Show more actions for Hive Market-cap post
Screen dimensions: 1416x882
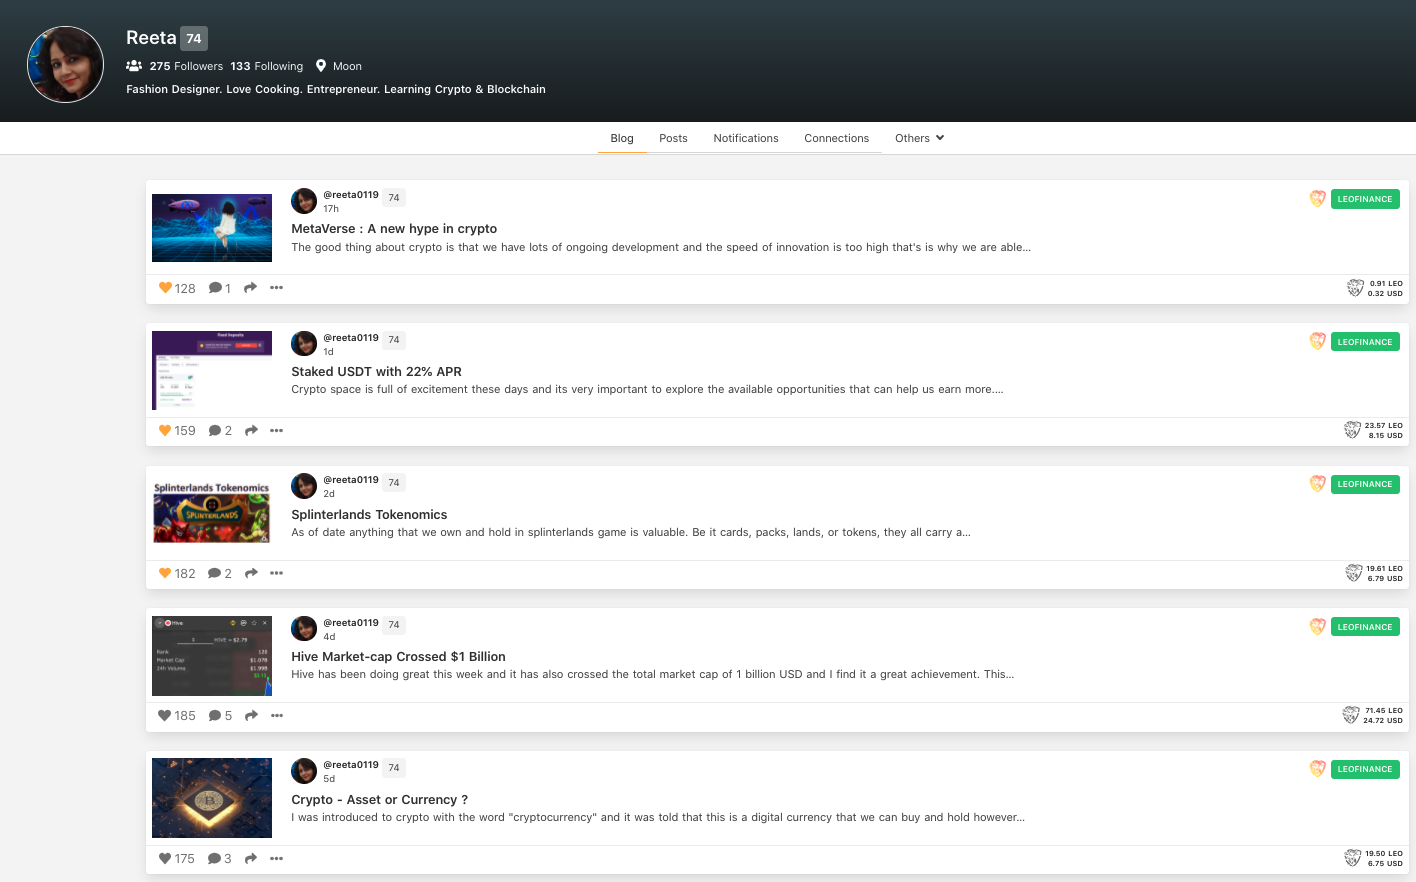(277, 716)
